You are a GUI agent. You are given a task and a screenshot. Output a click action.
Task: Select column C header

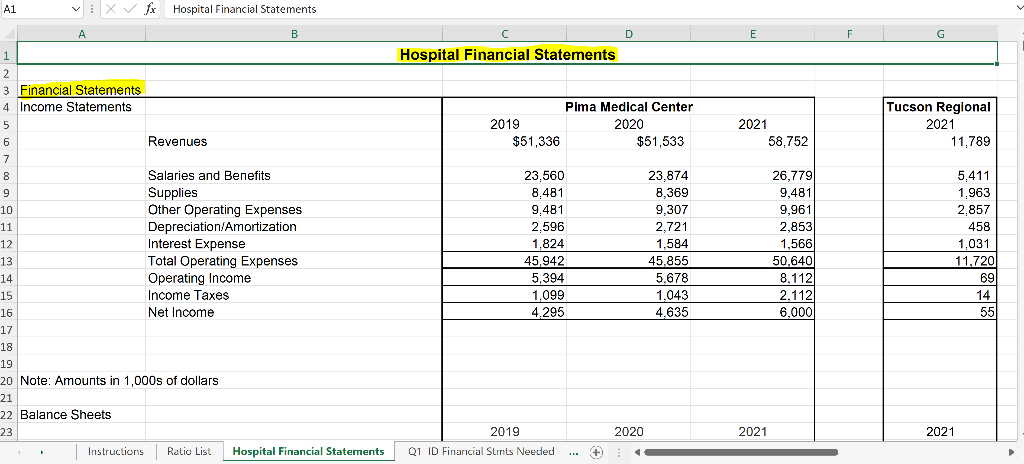coord(504,34)
